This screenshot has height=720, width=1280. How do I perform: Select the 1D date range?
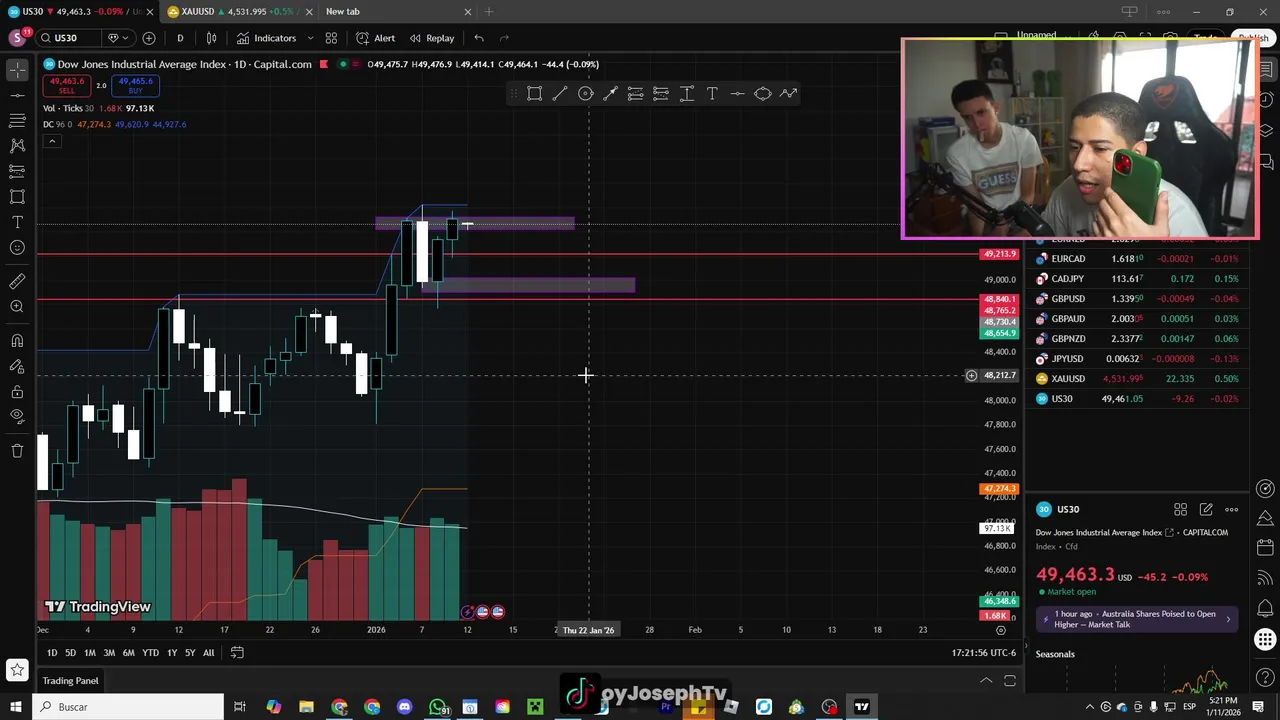pos(51,653)
